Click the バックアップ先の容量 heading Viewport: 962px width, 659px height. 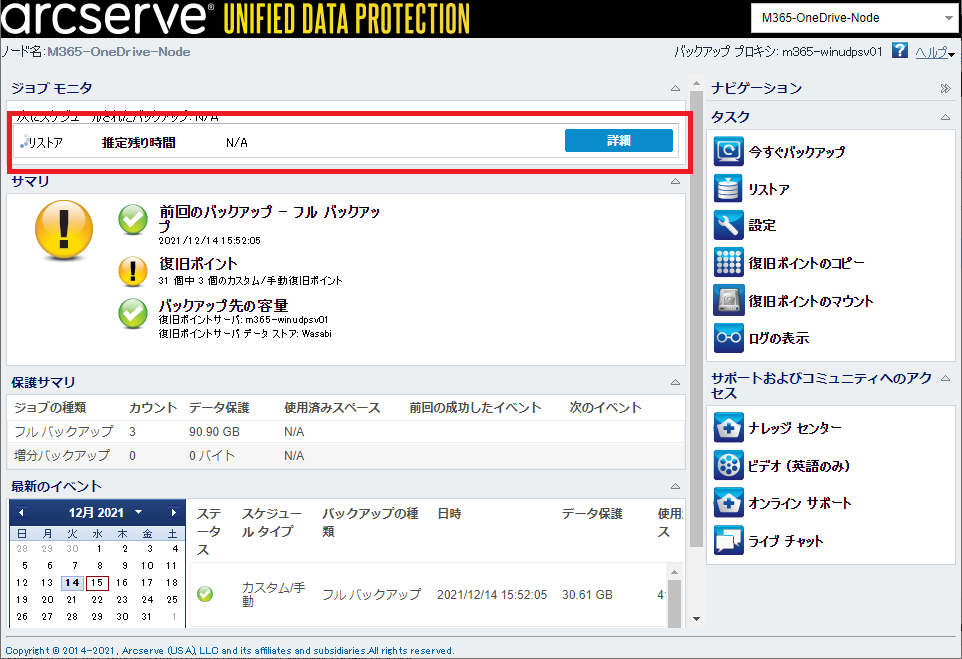223,306
